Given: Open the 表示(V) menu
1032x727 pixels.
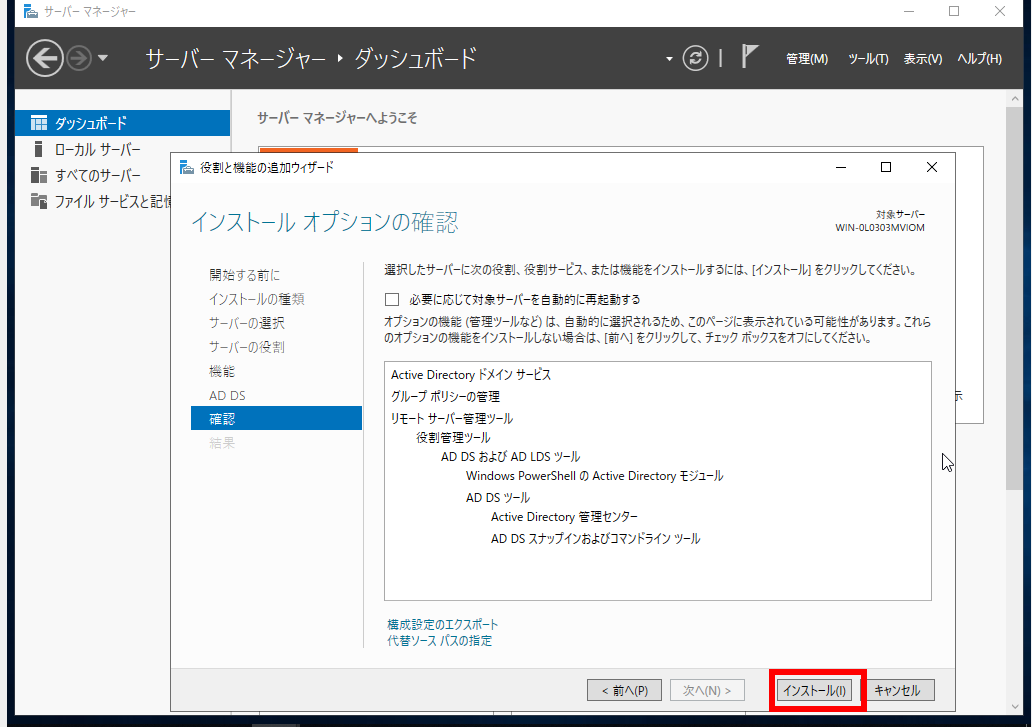Looking at the screenshot, I should (x=922, y=59).
